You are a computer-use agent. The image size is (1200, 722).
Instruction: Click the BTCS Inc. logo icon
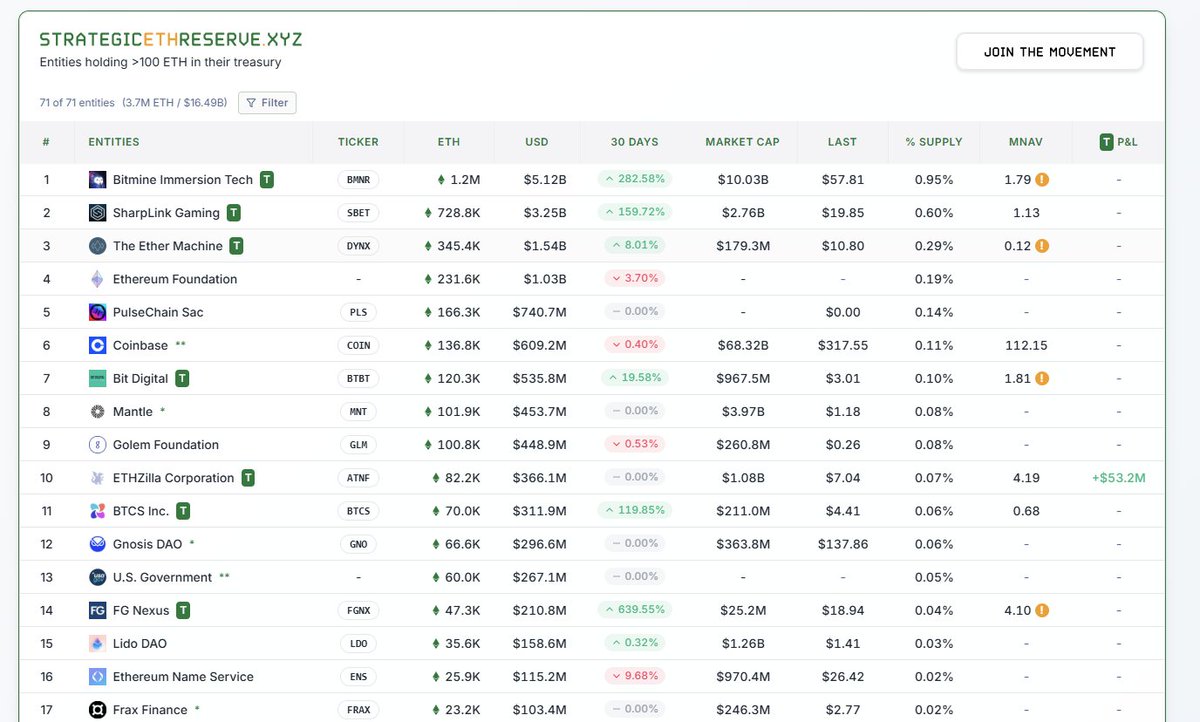point(97,511)
